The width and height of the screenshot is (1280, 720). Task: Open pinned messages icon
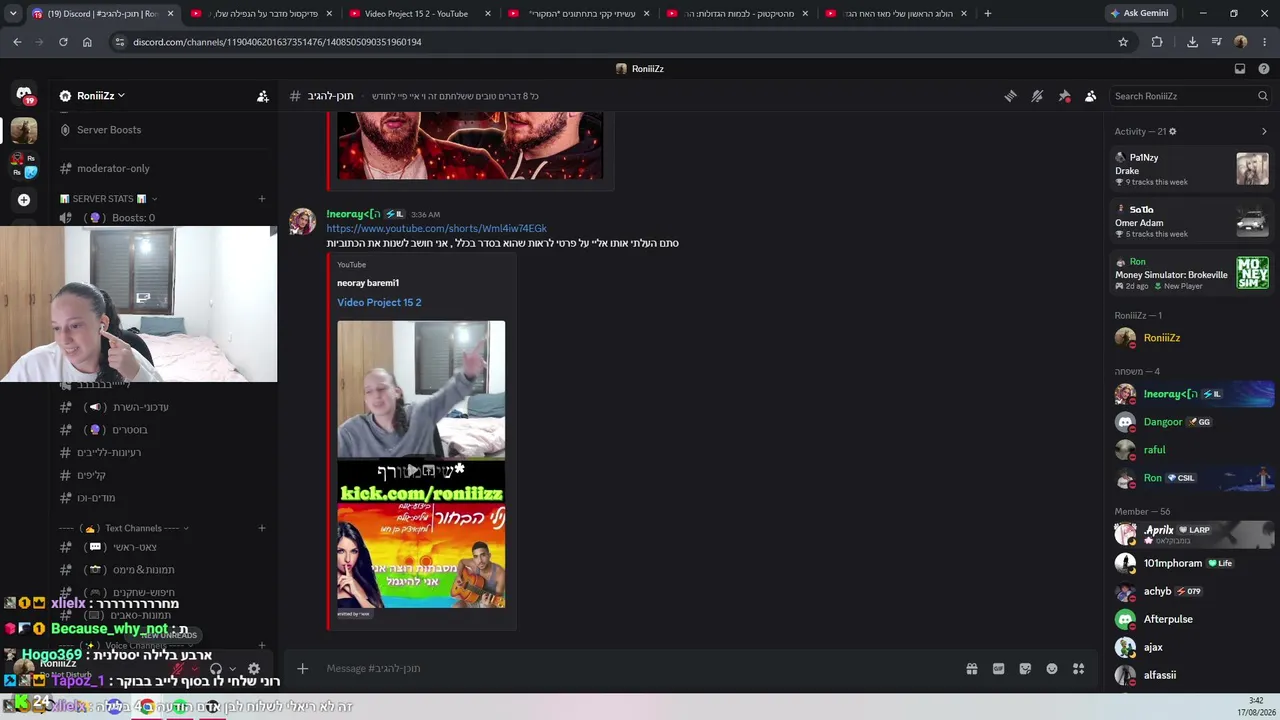(x=1064, y=96)
